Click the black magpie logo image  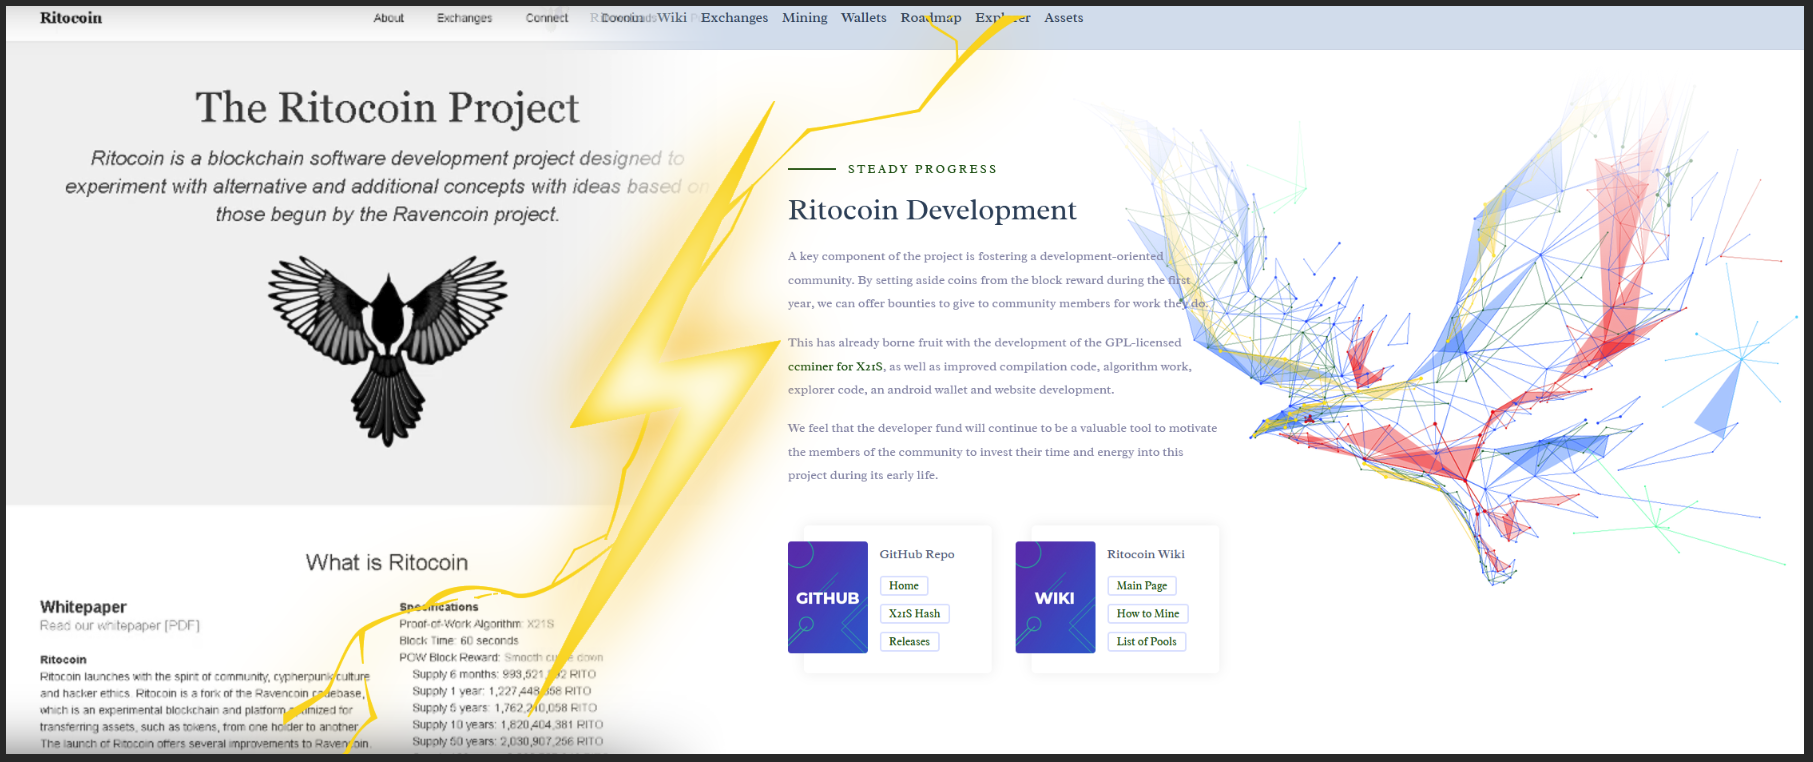tap(388, 349)
